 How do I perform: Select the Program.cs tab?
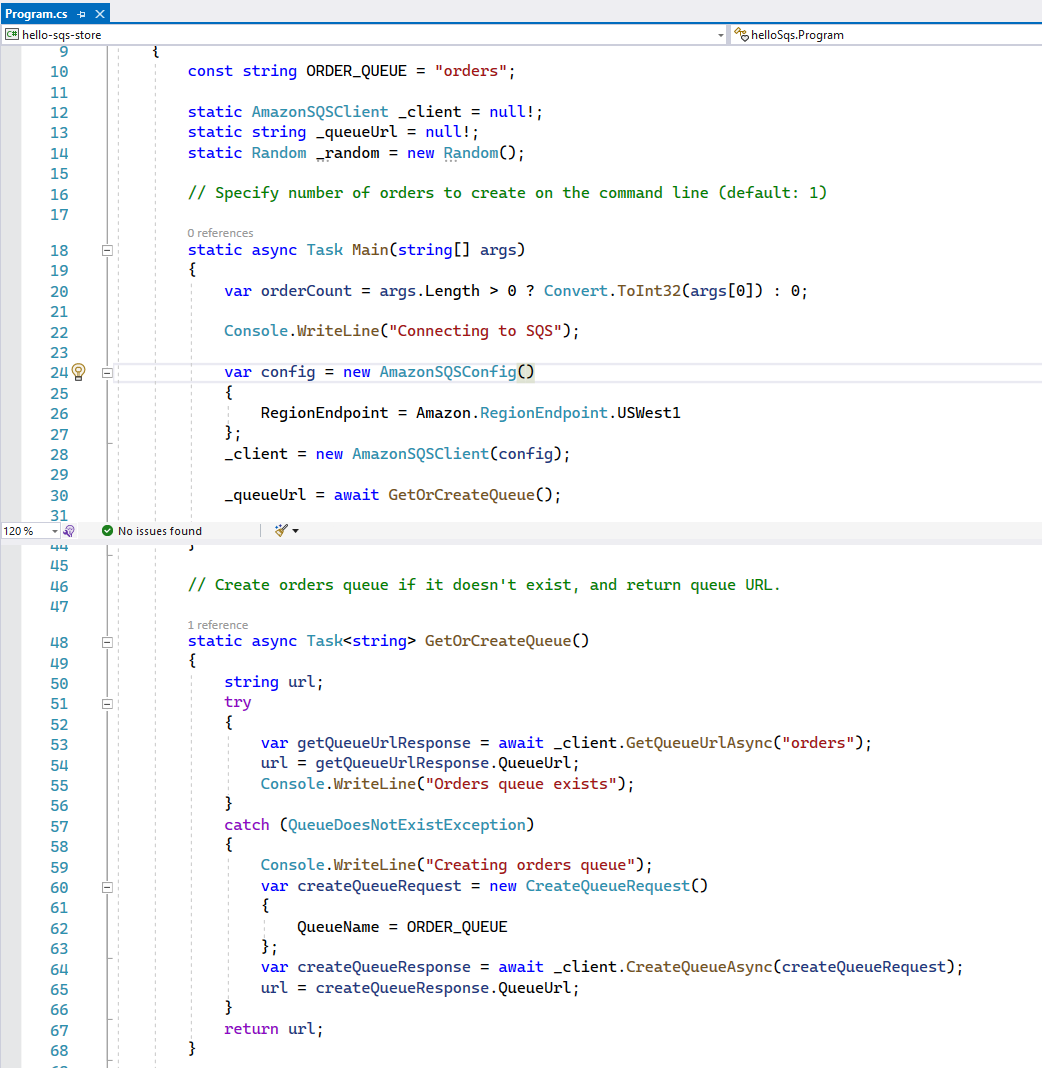click(36, 14)
